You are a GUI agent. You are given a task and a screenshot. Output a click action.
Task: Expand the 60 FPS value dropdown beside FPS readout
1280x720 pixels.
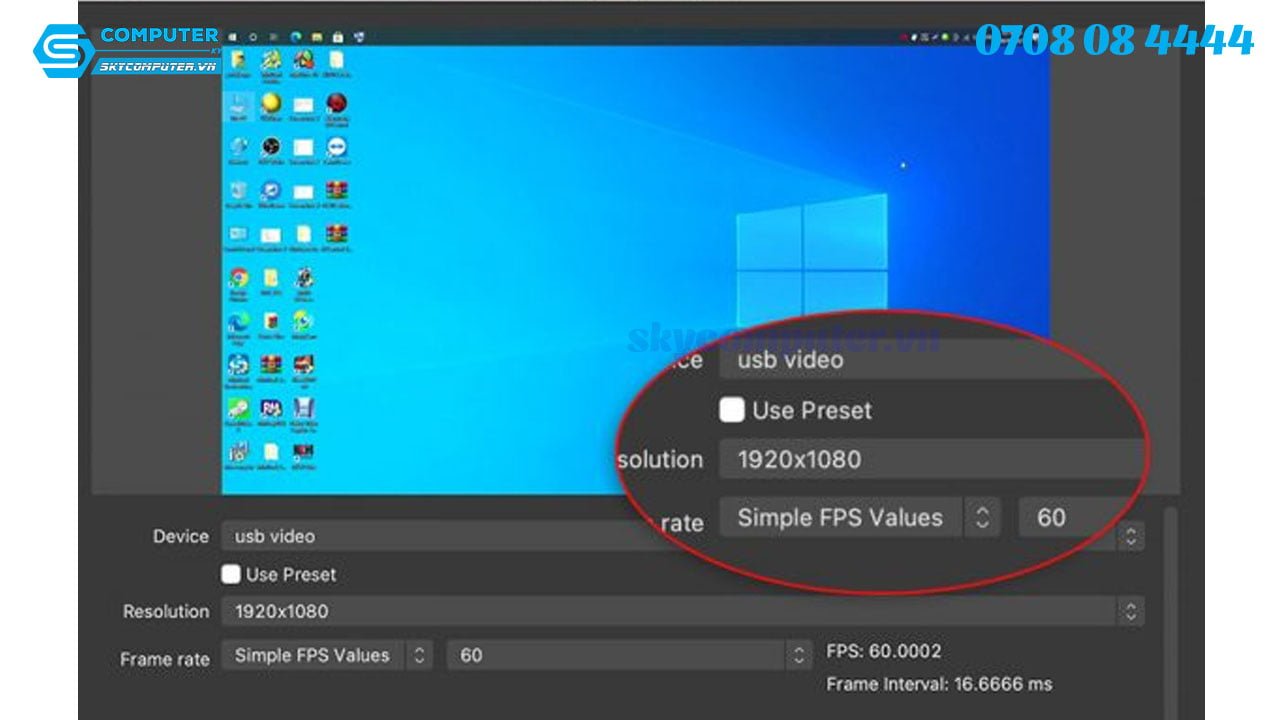[x=798, y=656]
